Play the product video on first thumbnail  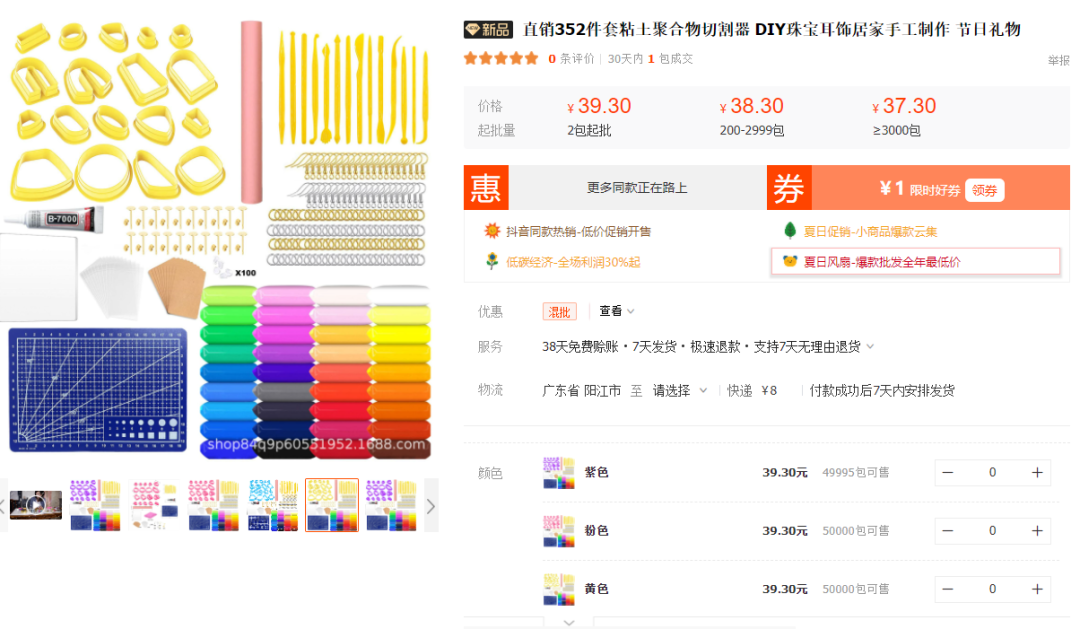[x=36, y=505]
